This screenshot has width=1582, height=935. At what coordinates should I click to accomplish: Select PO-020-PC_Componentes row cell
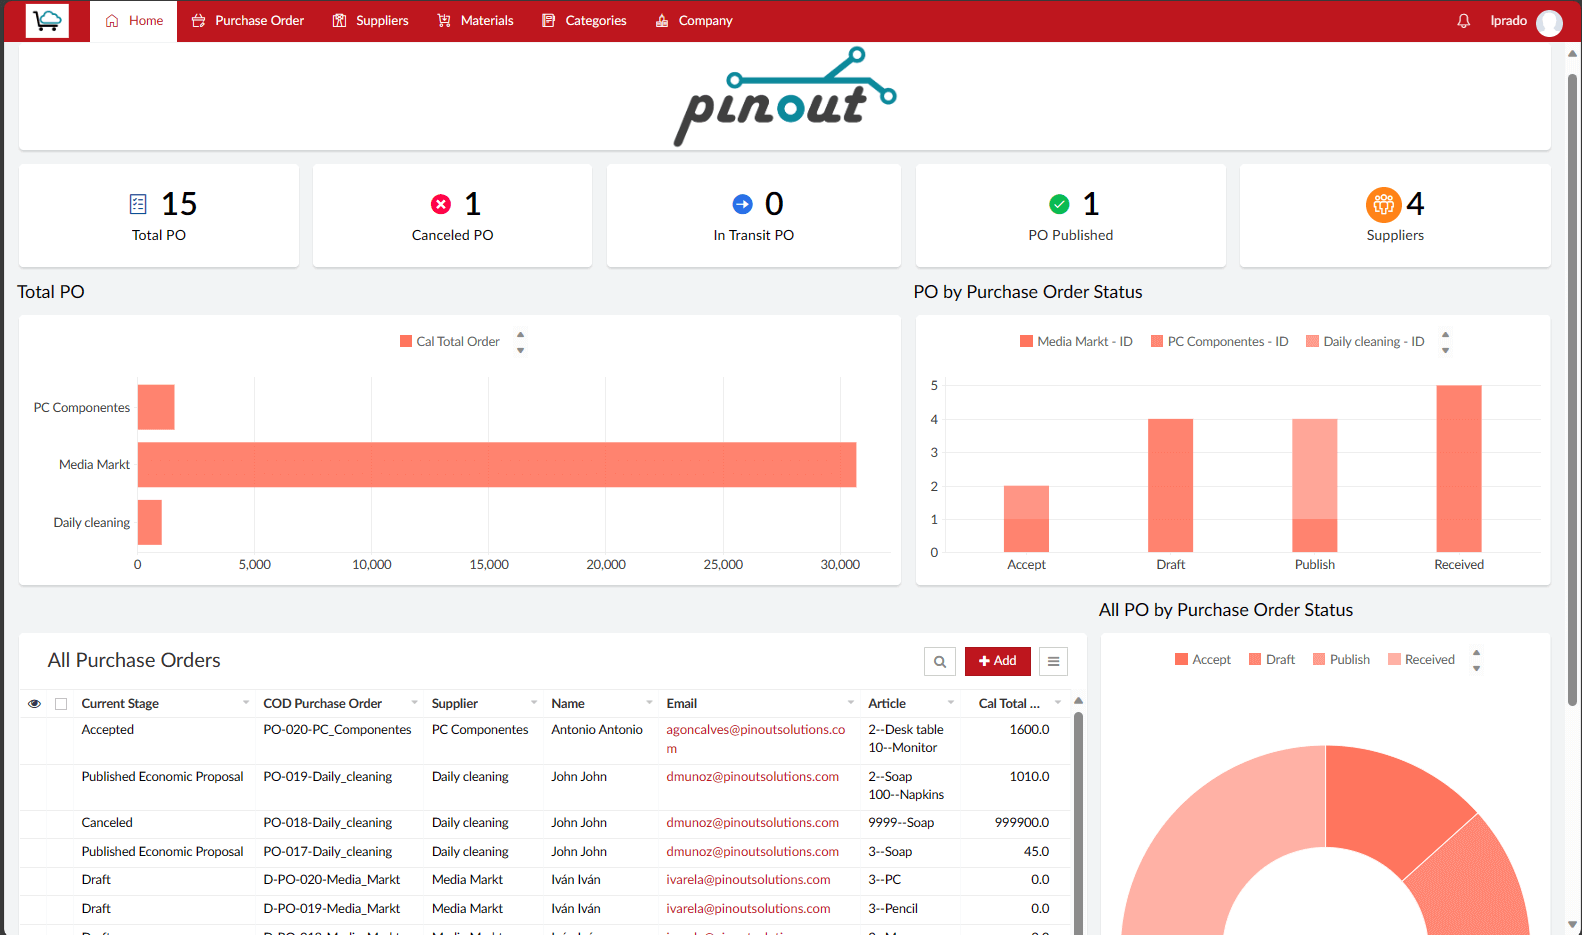coord(337,730)
